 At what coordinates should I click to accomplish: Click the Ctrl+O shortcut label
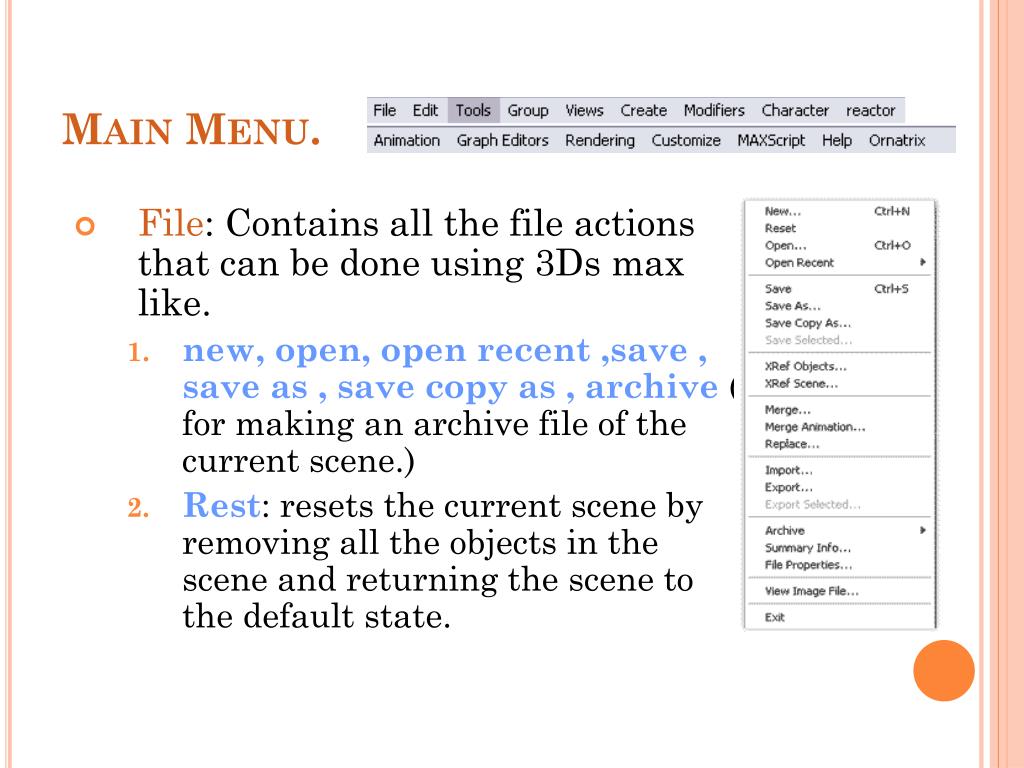coord(892,245)
